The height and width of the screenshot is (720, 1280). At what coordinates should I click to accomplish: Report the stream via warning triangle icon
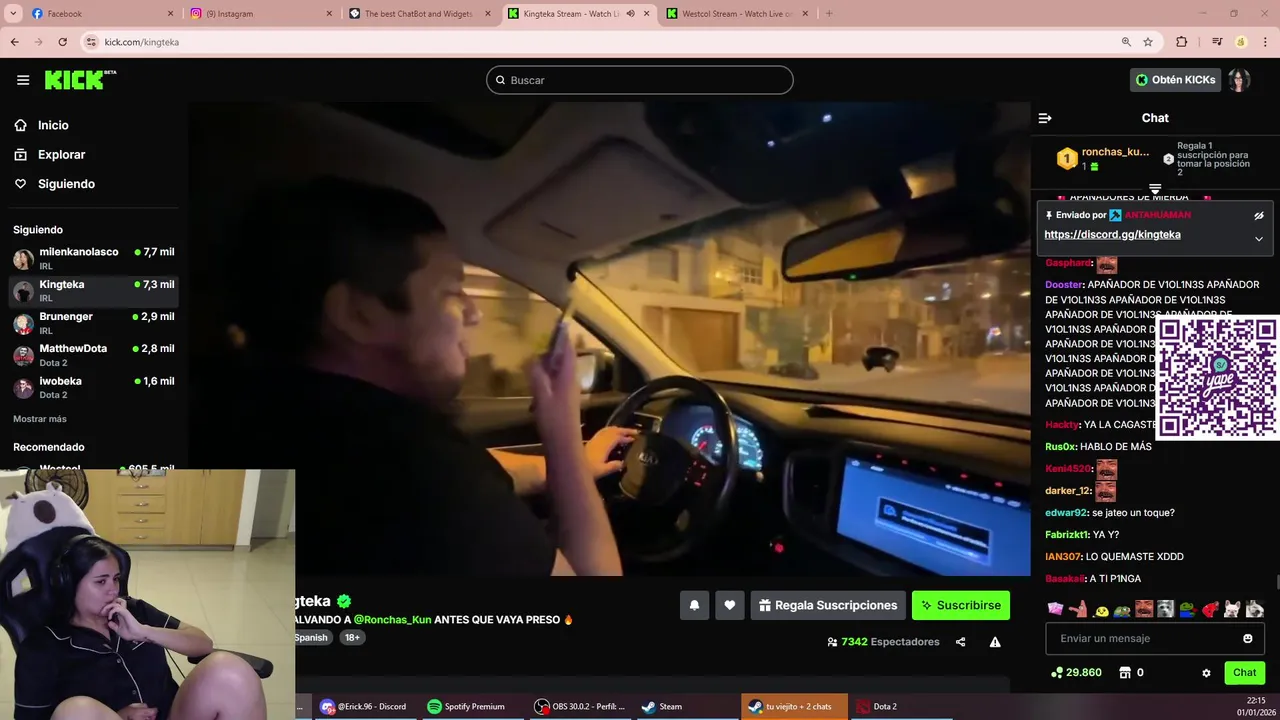[995, 642]
